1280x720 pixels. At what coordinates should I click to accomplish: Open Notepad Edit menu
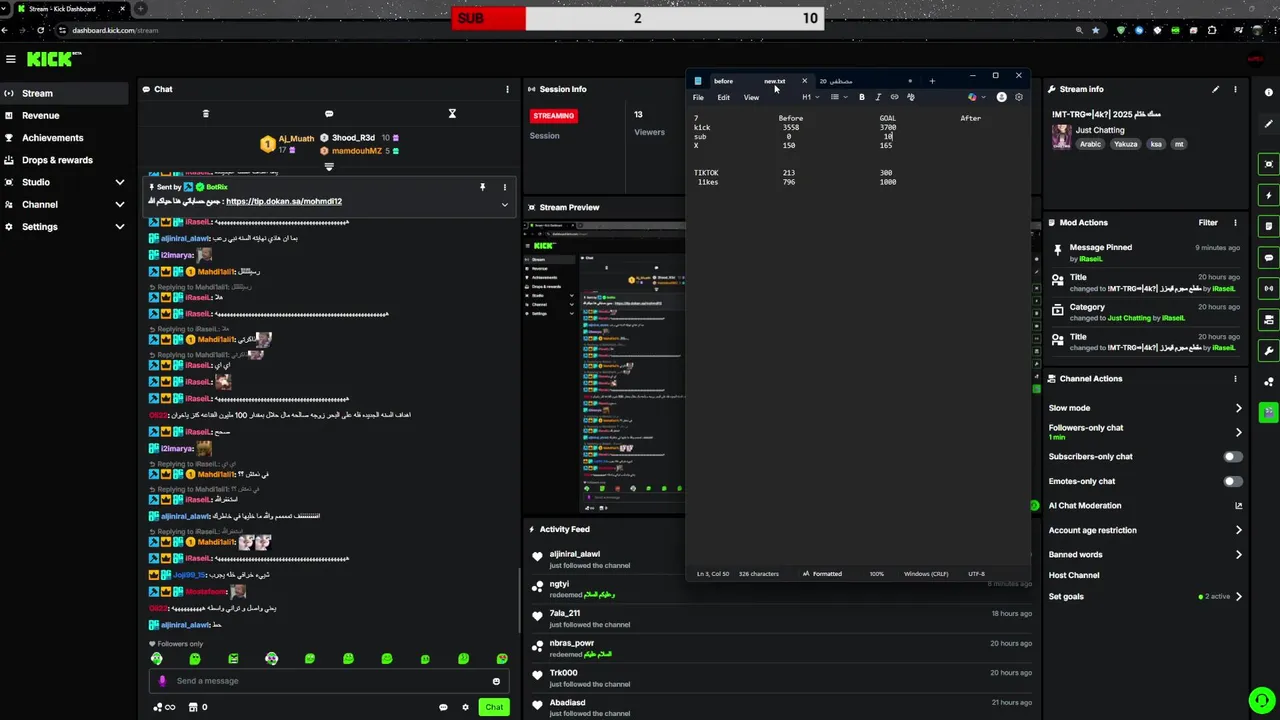[723, 97]
